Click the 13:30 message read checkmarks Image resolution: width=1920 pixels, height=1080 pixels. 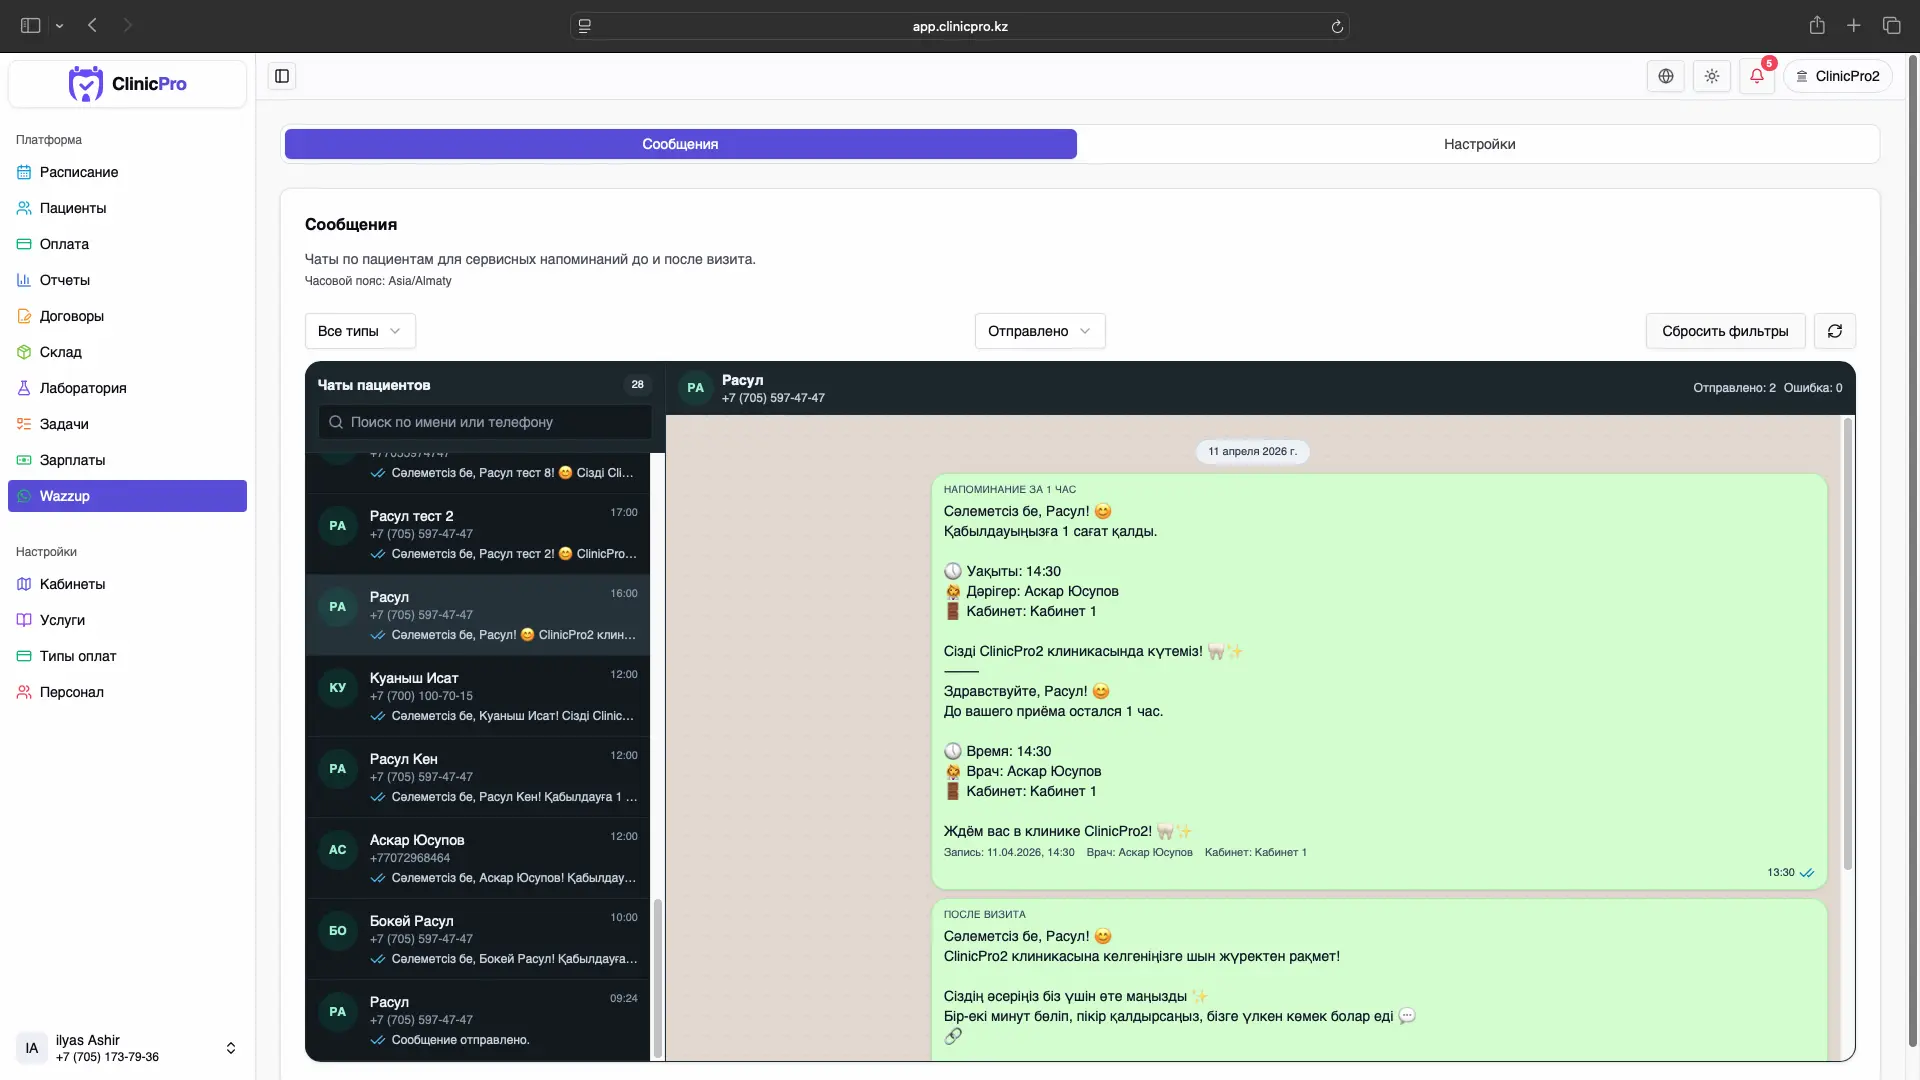coord(1807,873)
